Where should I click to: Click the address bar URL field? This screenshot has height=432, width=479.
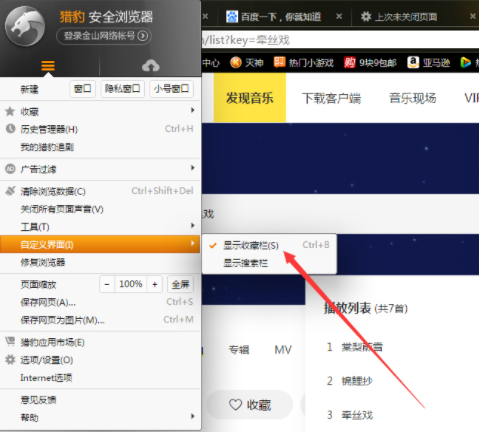pos(340,40)
